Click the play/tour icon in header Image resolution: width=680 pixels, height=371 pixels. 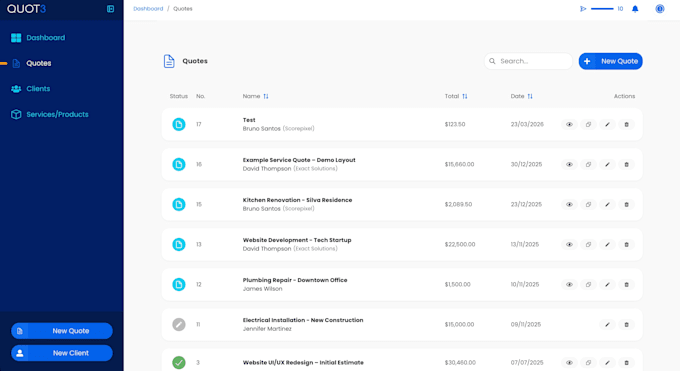pos(583,9)
